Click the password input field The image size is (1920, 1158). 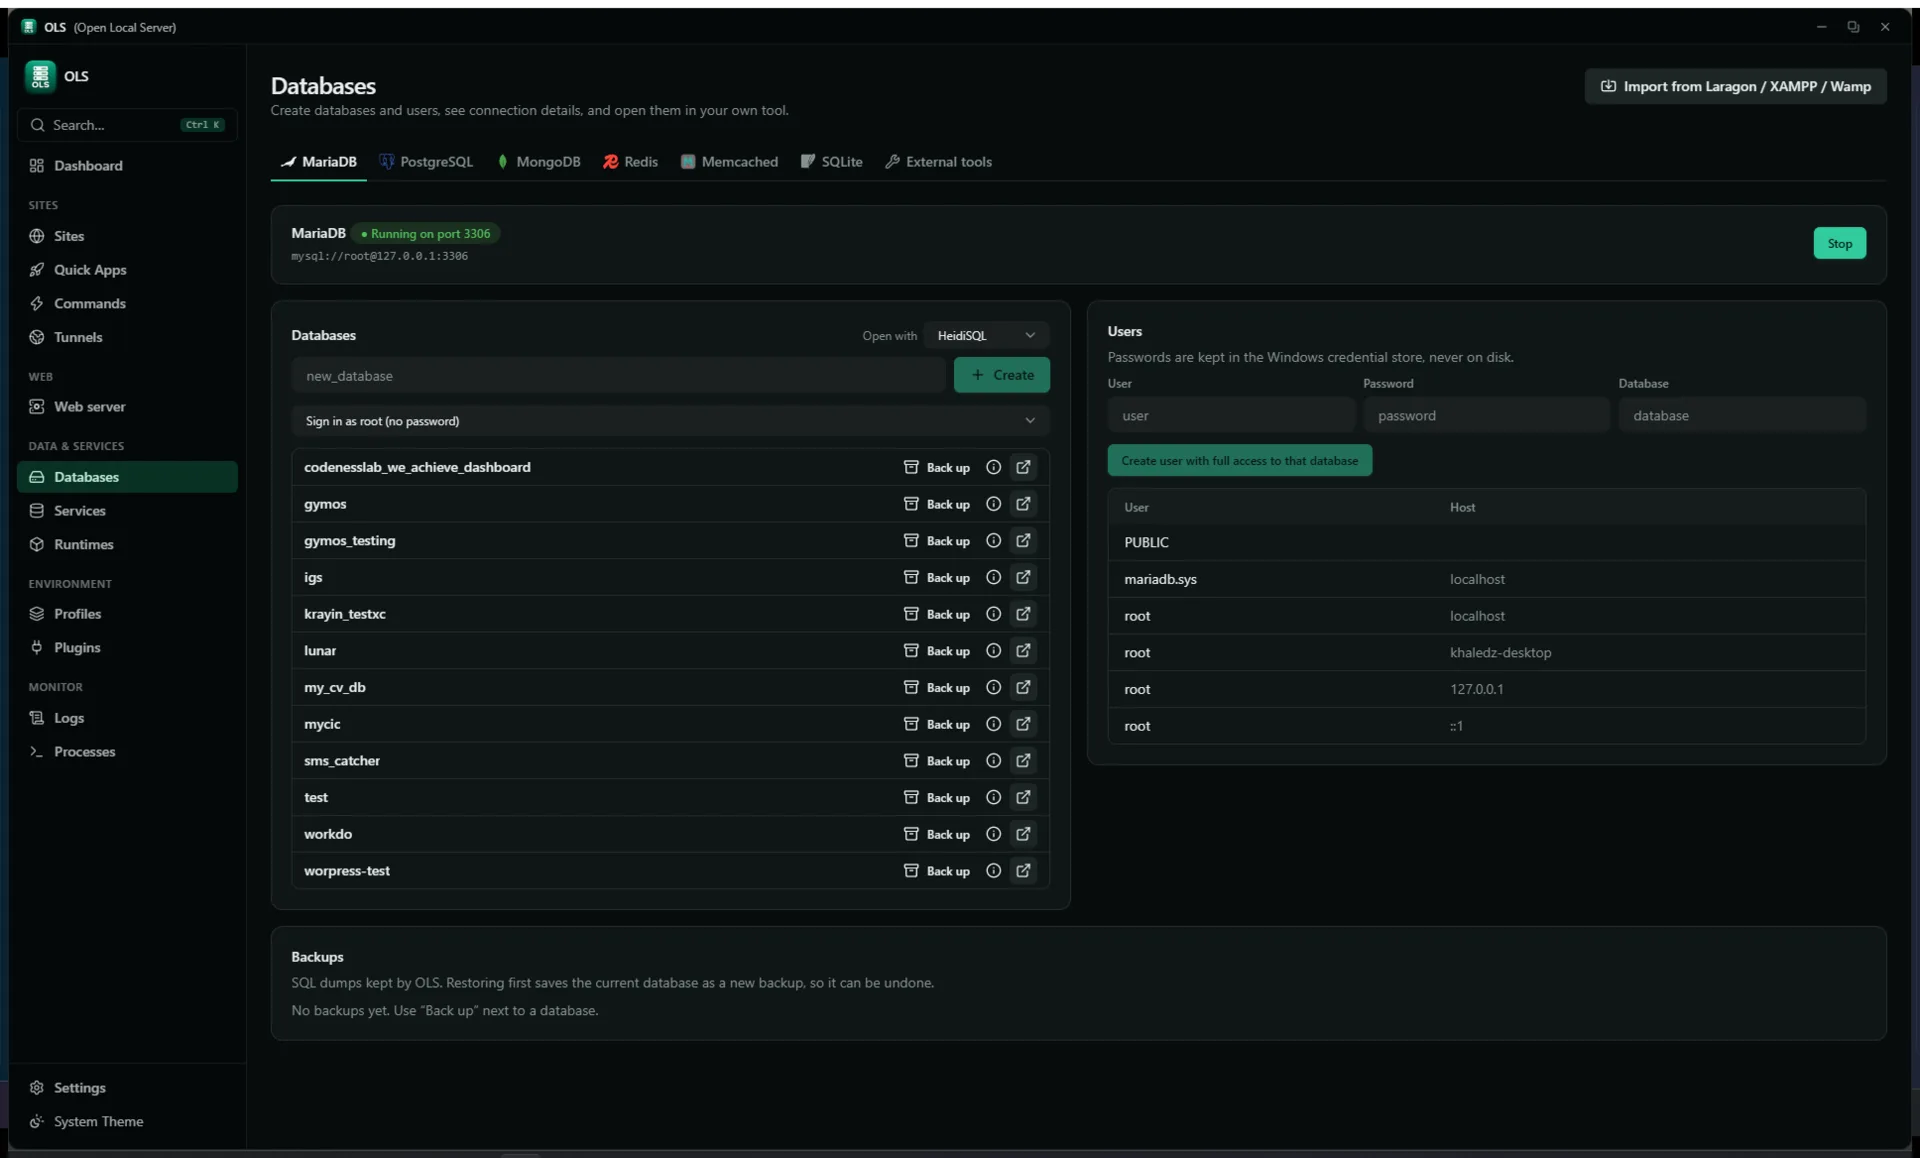coord(1486,415)
